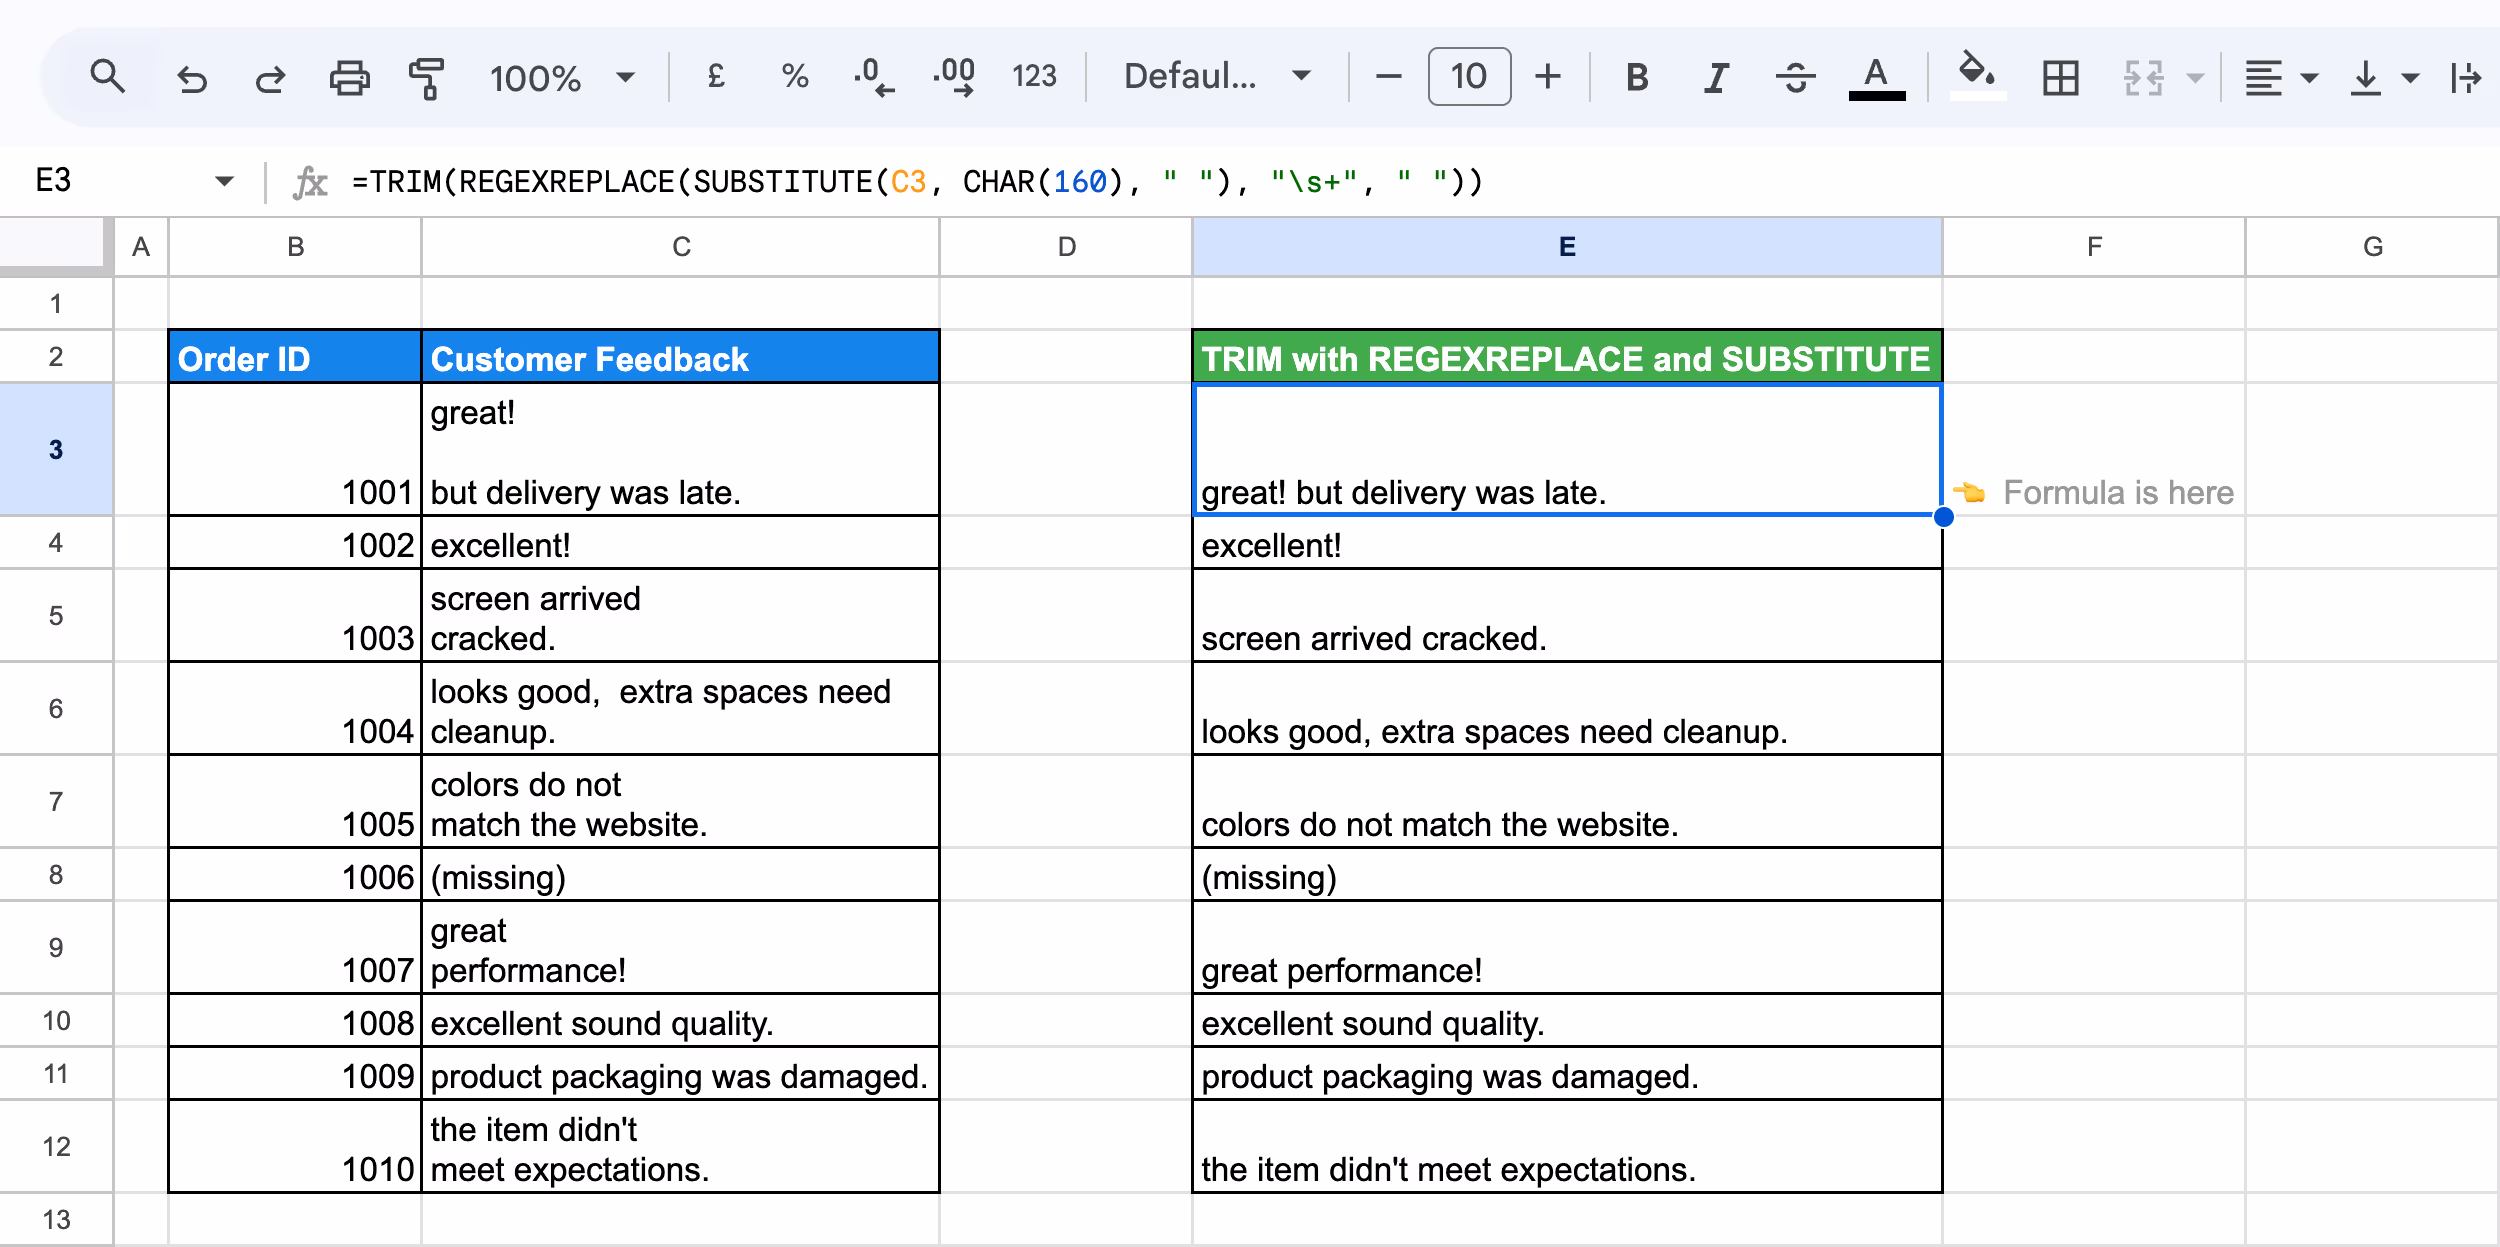The width and height of the screenshot is (2500, 1247).
Task: Open the 100% zoom dropdown
Action: [561, 77]
